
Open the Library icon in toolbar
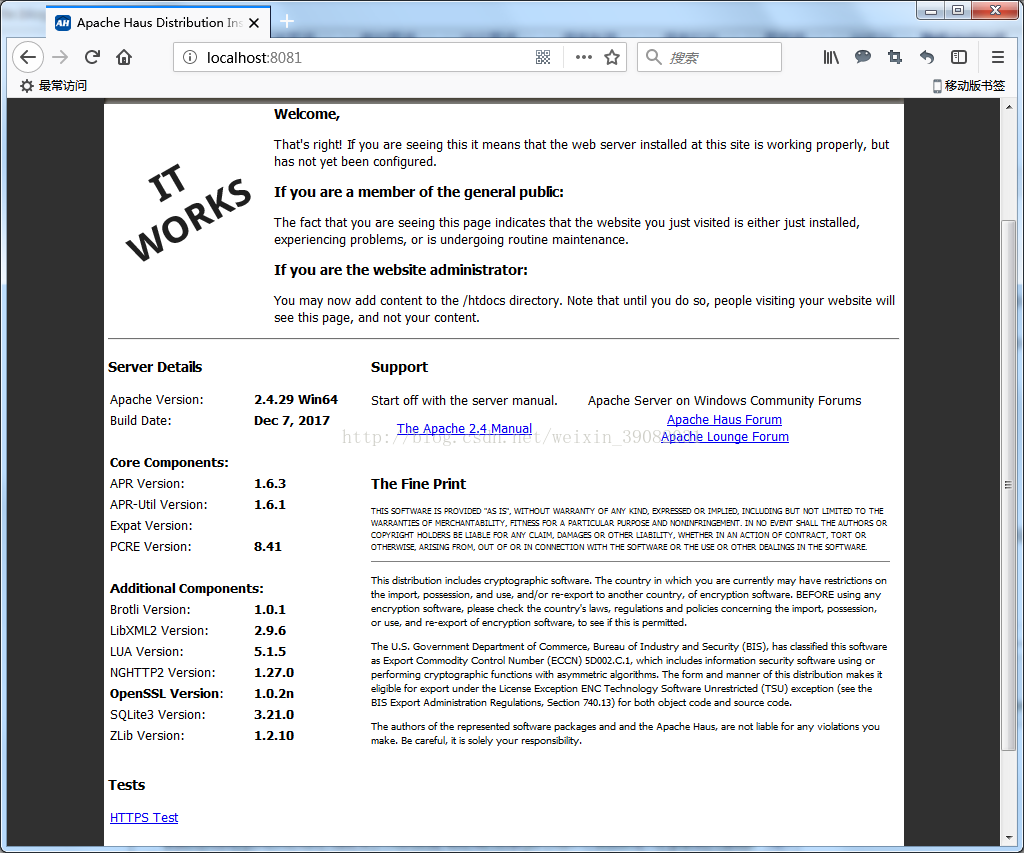[831, 57]
